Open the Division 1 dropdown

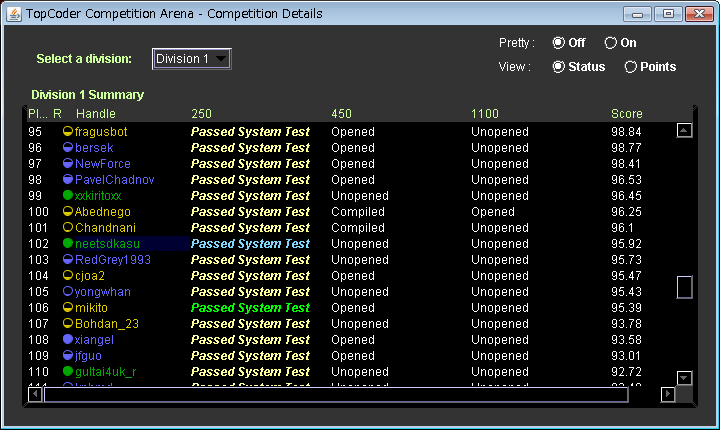pos(191,59)
